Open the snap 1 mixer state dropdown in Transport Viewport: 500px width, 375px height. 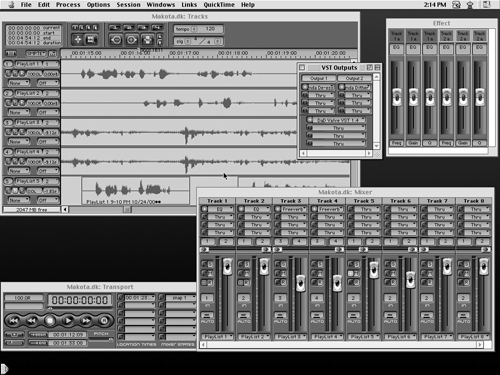tap(181, 298)
